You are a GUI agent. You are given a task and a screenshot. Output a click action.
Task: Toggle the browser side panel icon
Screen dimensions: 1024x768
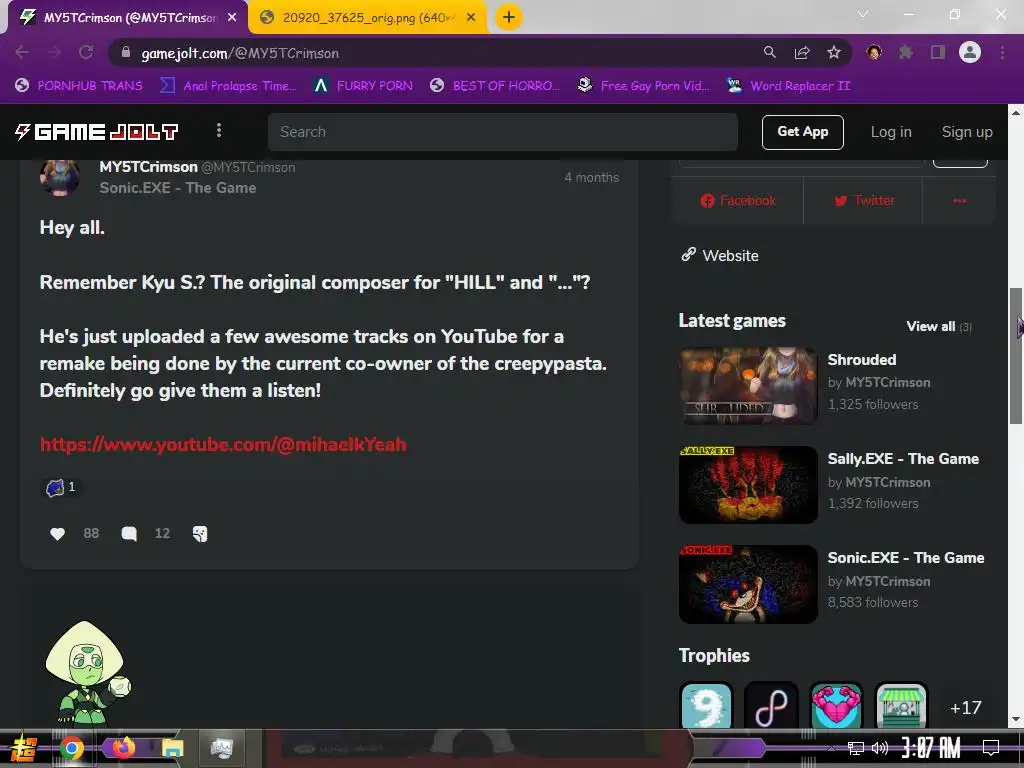tap(938, 52)
